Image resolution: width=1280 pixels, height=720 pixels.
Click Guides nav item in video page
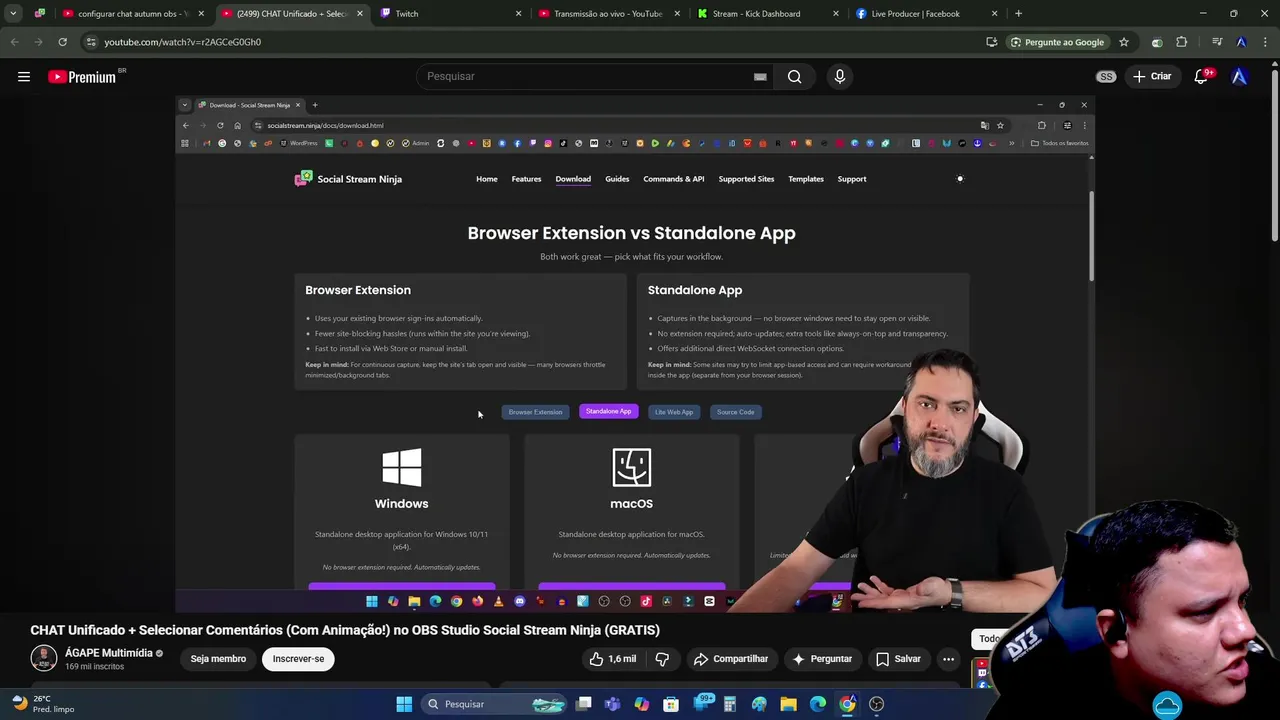(617, 179)
